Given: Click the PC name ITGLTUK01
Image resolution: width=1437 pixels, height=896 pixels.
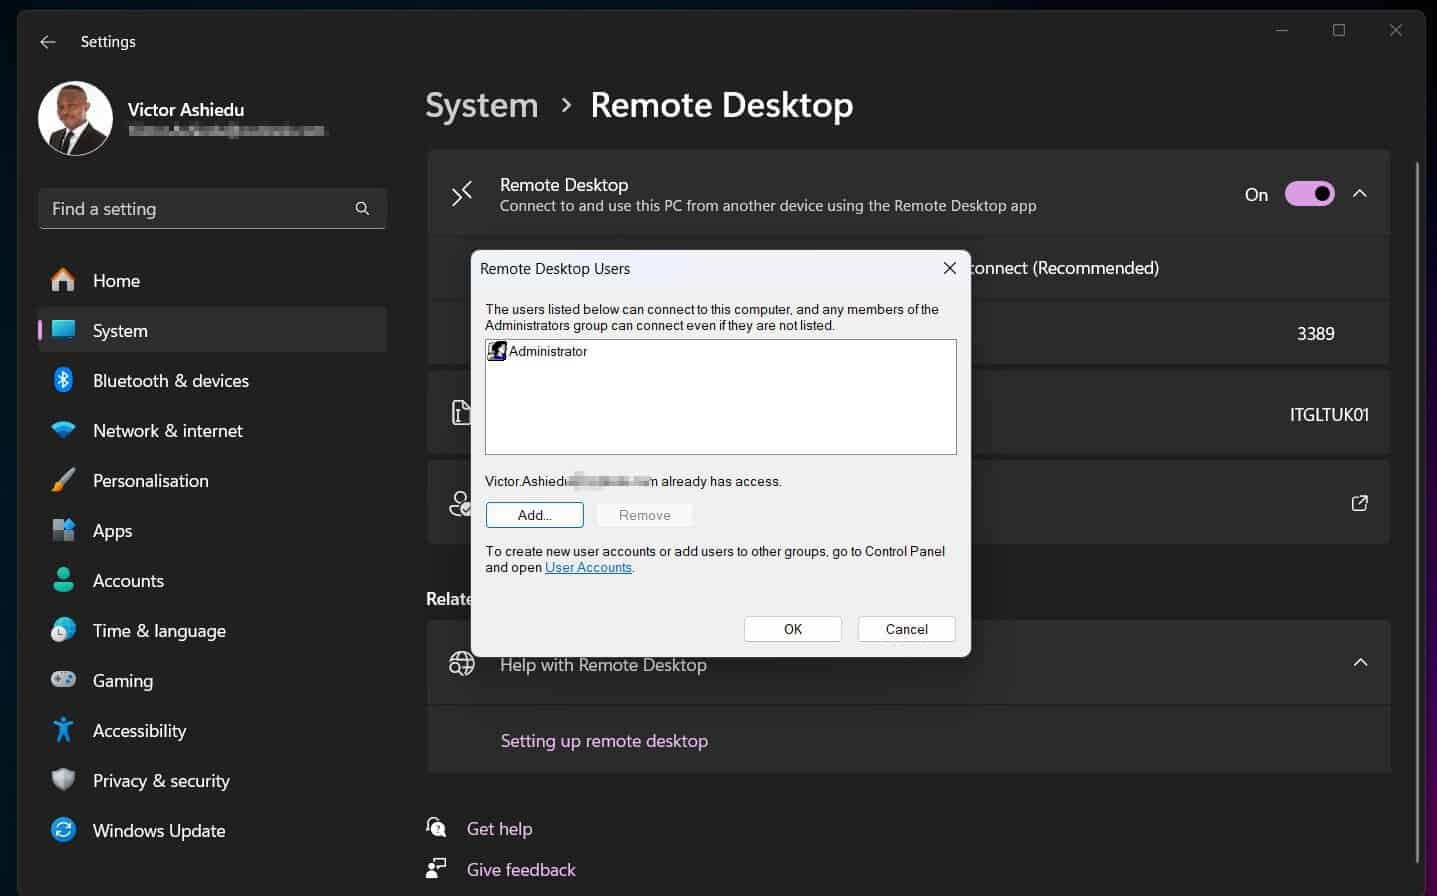Looking at the screenshot, I should coord(1329,415).
